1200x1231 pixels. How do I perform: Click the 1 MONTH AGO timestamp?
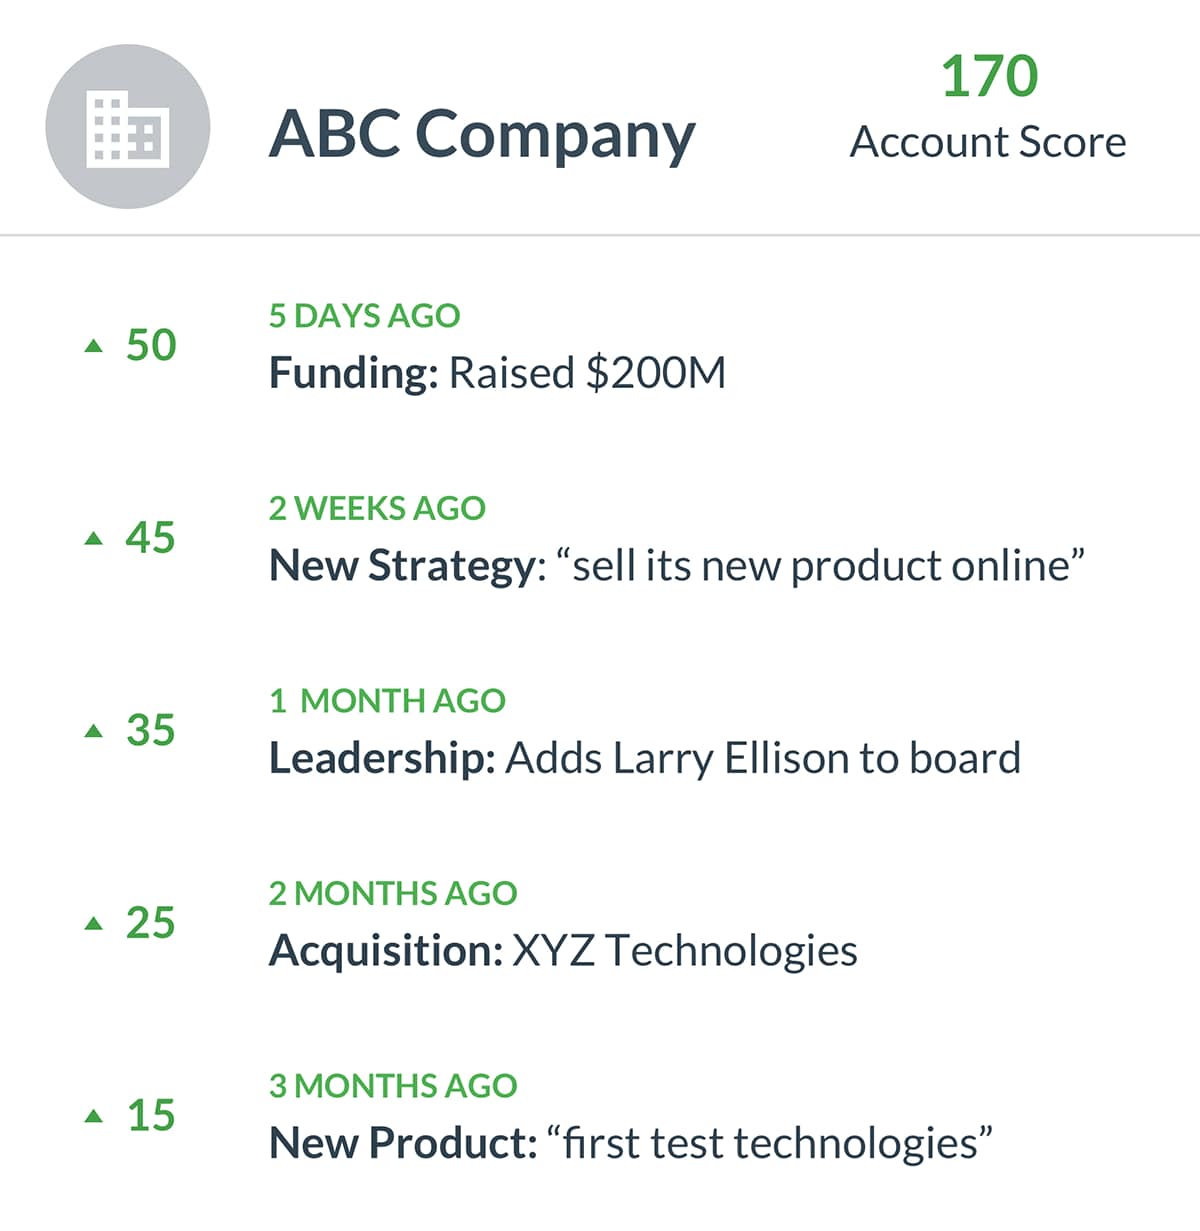click(387, 701)
